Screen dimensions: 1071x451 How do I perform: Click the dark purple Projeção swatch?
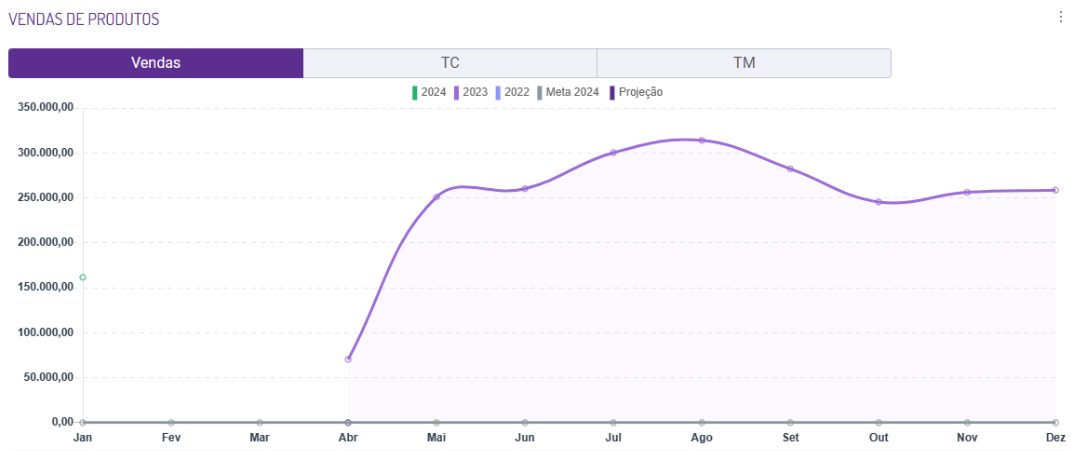612,92
